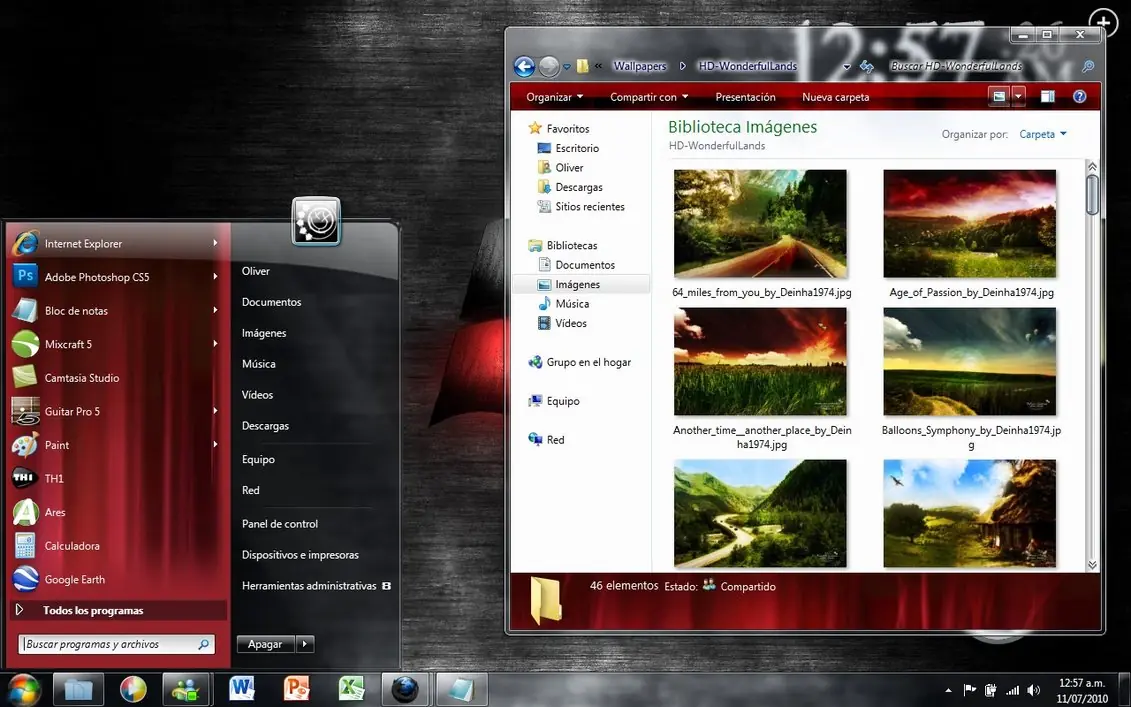
Task: Open the shutdown options arrow next to Apagar
Action: pos(306,645)
